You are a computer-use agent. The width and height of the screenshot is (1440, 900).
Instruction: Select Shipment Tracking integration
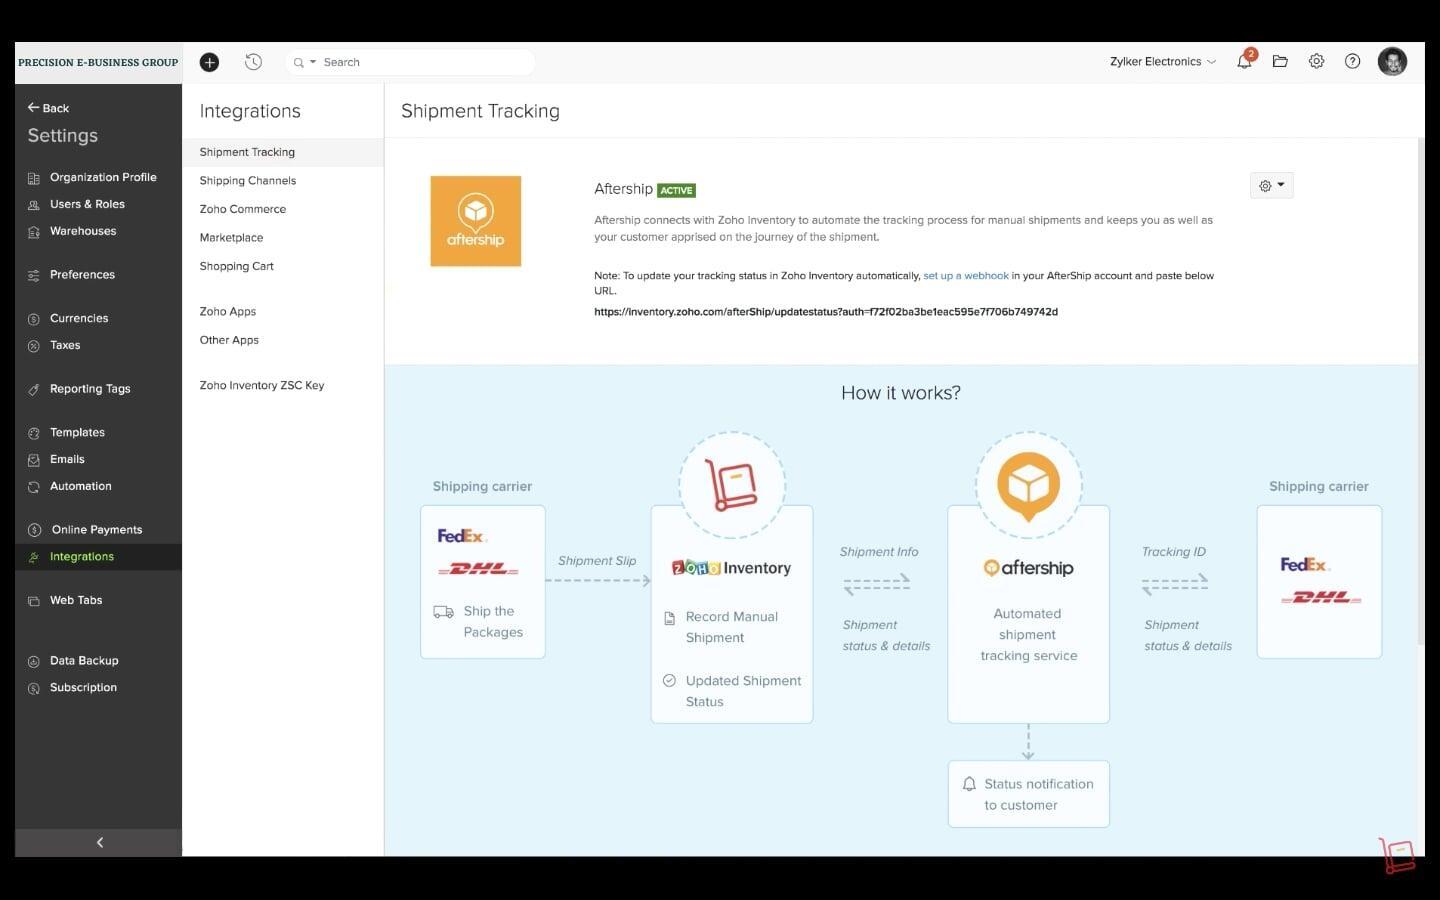[x=283, y=152]
